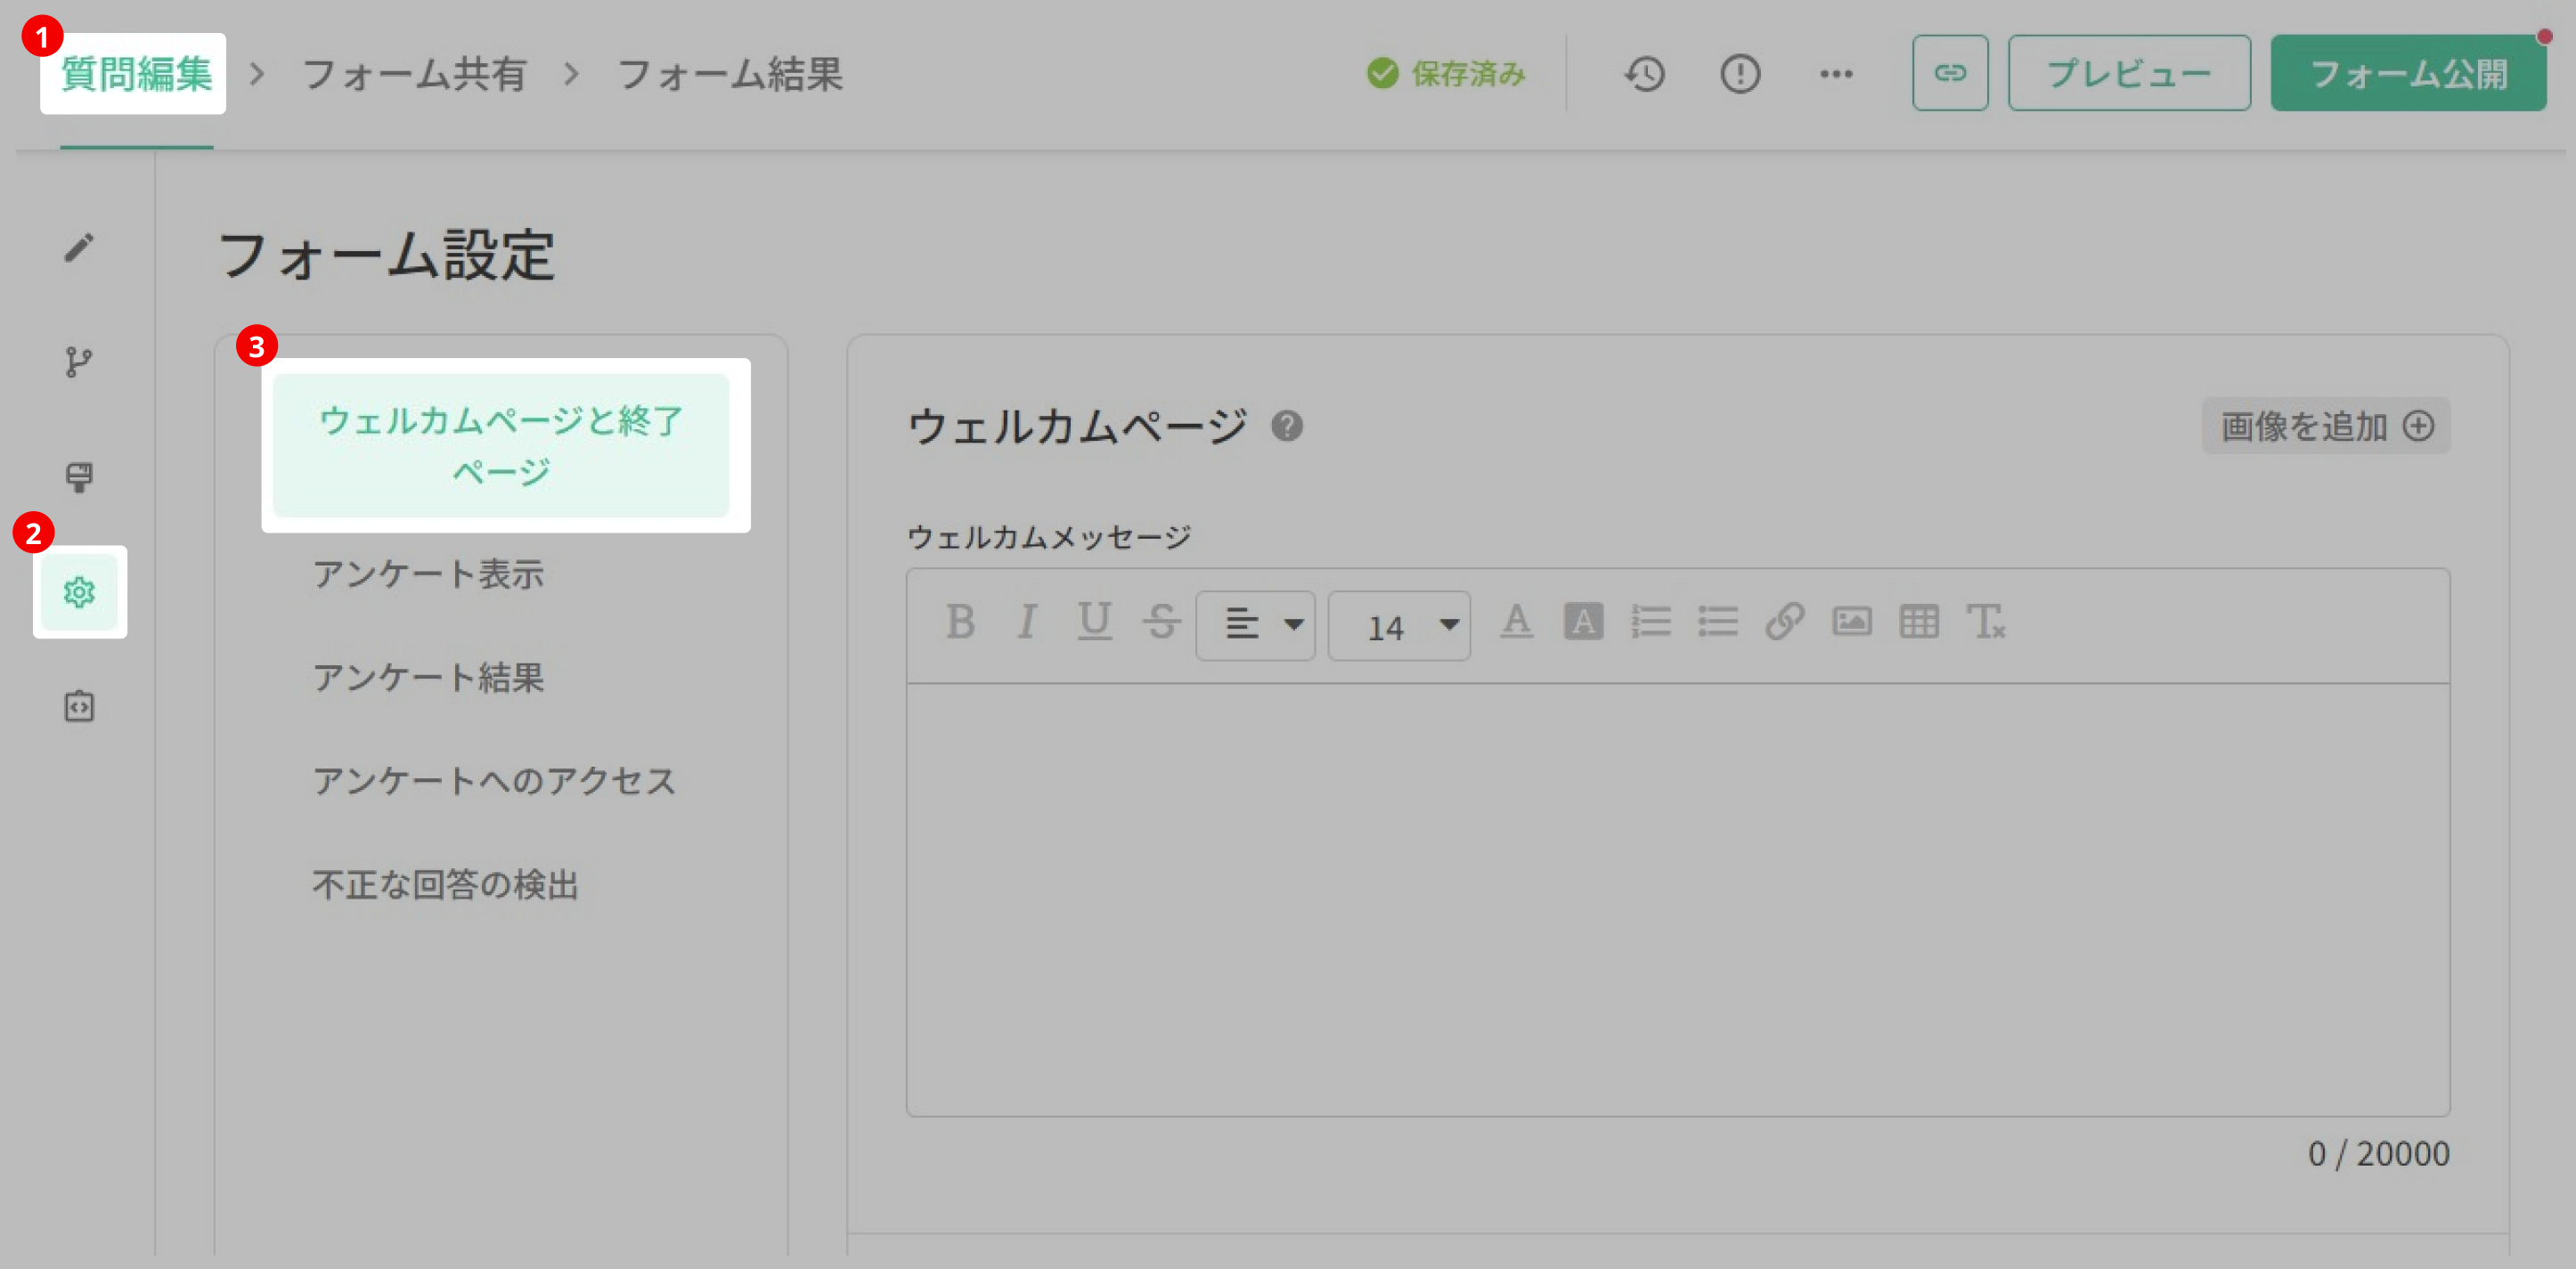Screen dimensions: 2576x1269
Task: Open the text color picker
Action: click(x=1517, y=622)
